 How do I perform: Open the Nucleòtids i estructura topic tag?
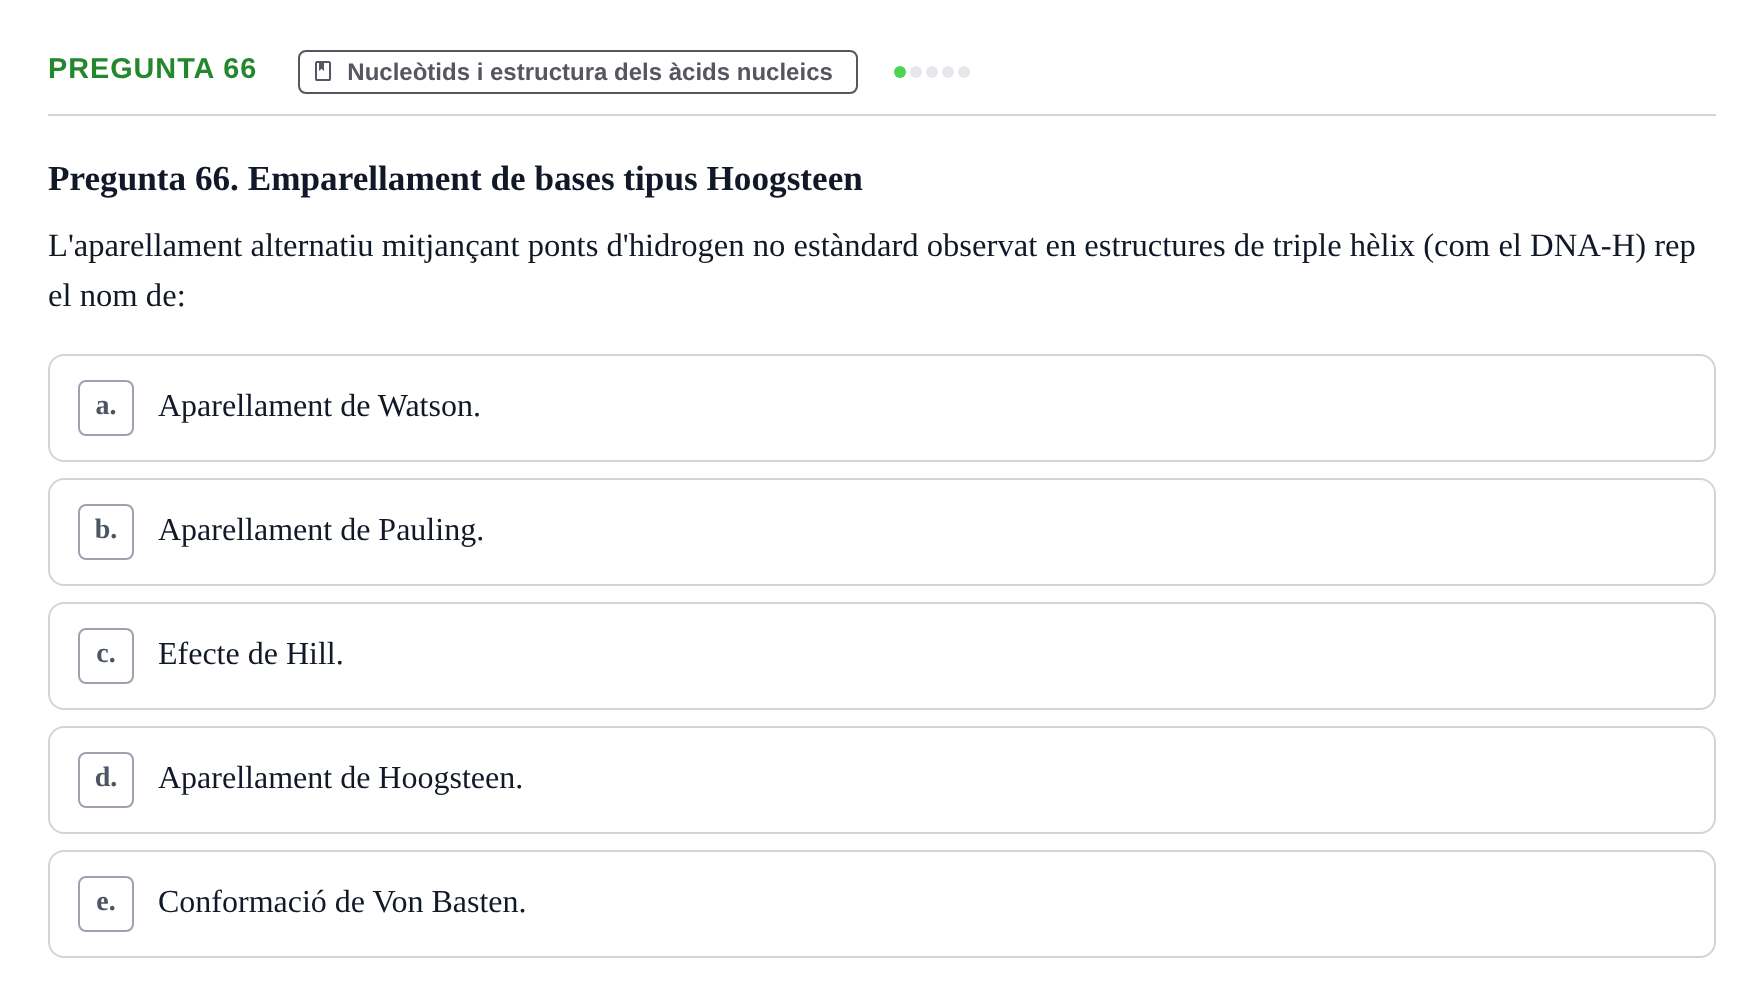point(578,72)
